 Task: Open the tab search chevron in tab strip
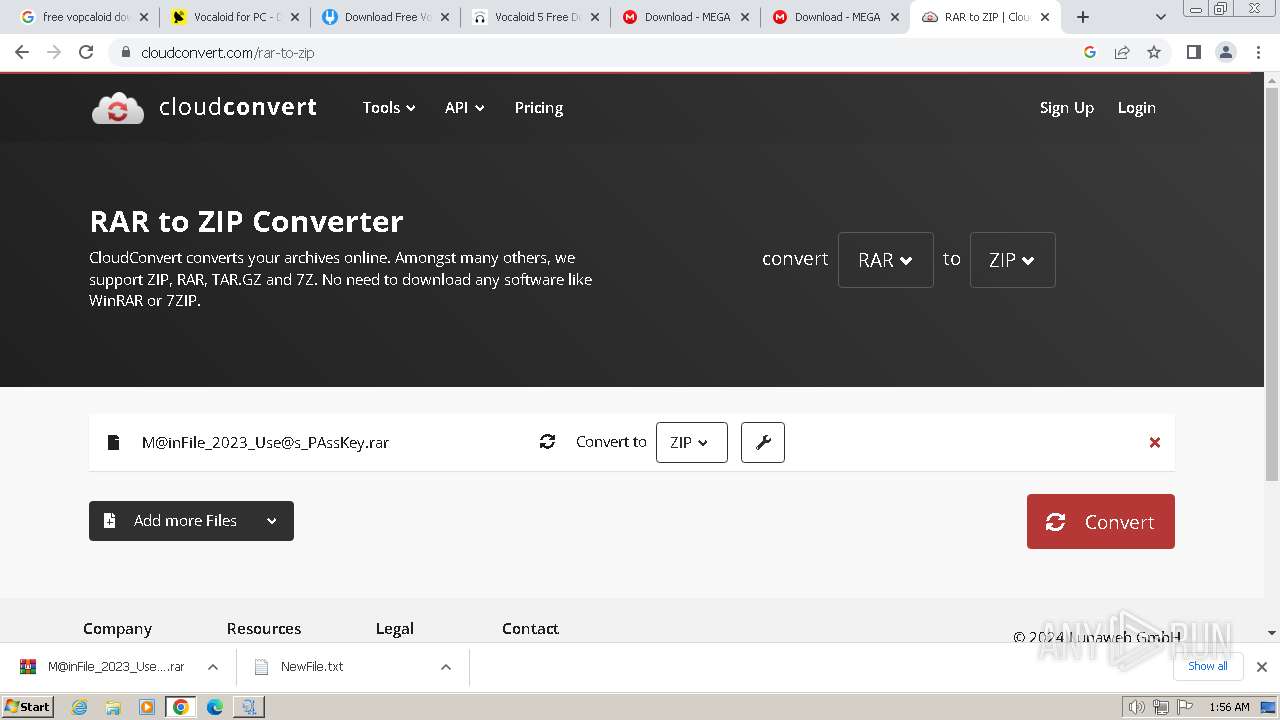tap(1160, 17)
